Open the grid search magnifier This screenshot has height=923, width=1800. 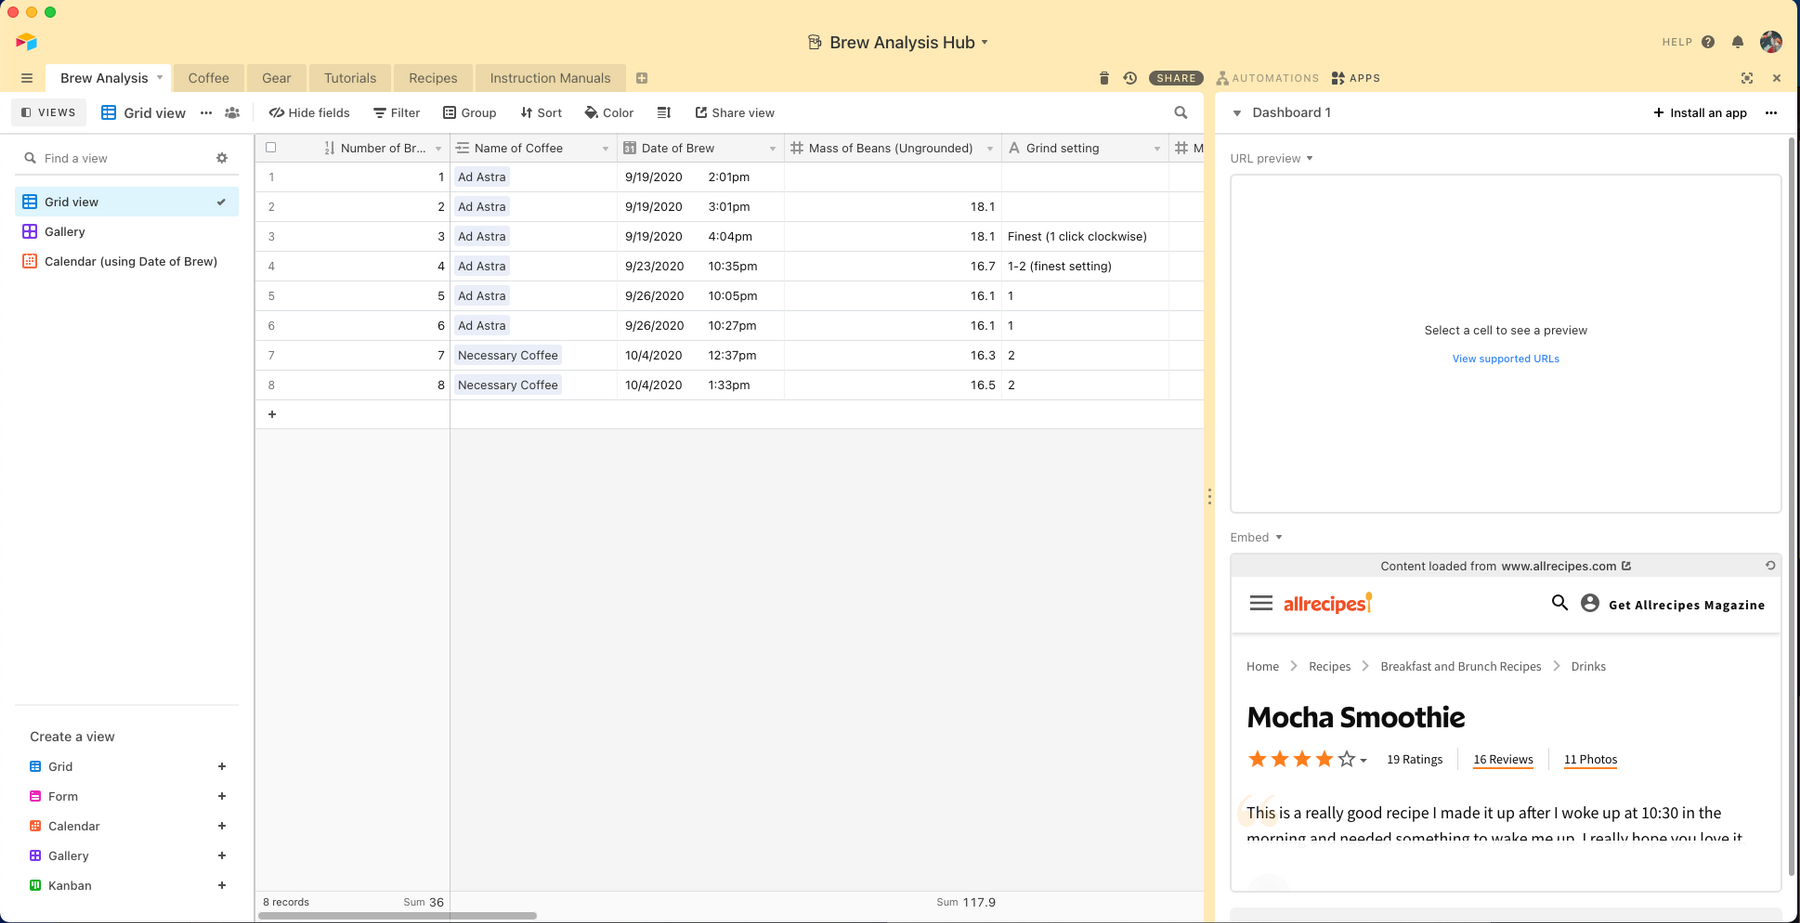click(x=1181, y=113)
